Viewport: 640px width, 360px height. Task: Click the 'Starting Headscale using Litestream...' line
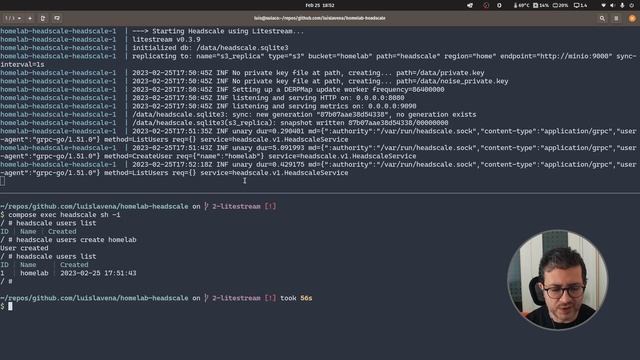click(218, 31)
